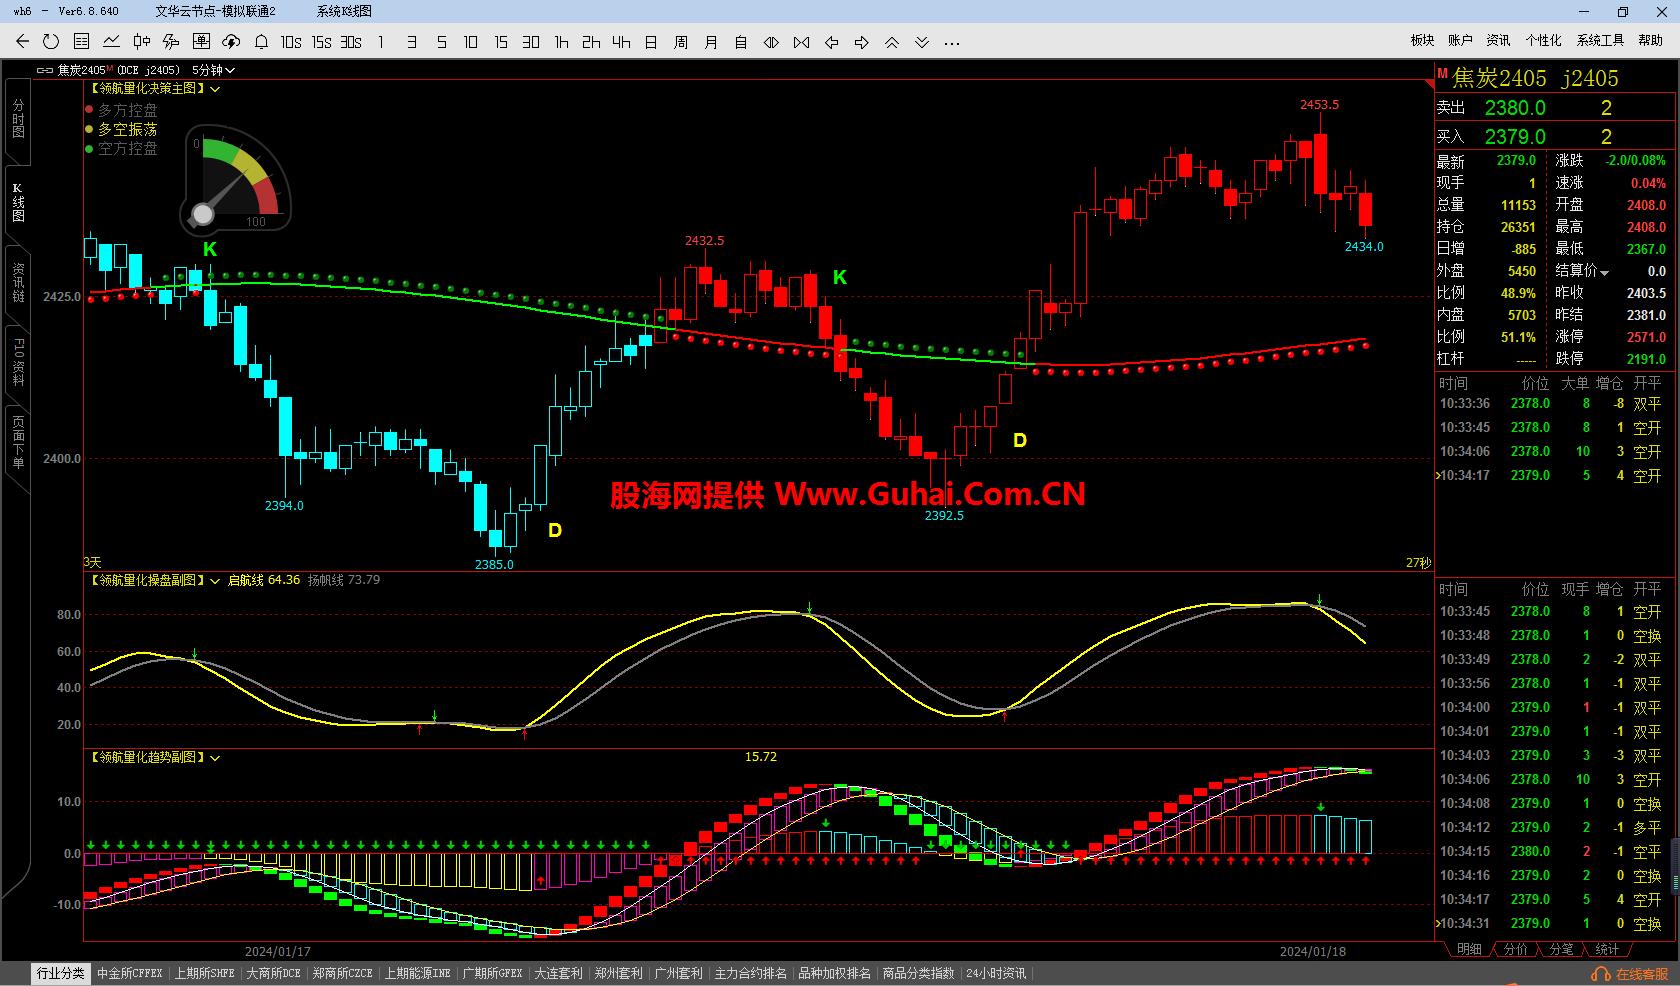This screenshot has width=1680, height=986.
Task: Select the 1h timeframe button
Action: [x=561, y=42]
